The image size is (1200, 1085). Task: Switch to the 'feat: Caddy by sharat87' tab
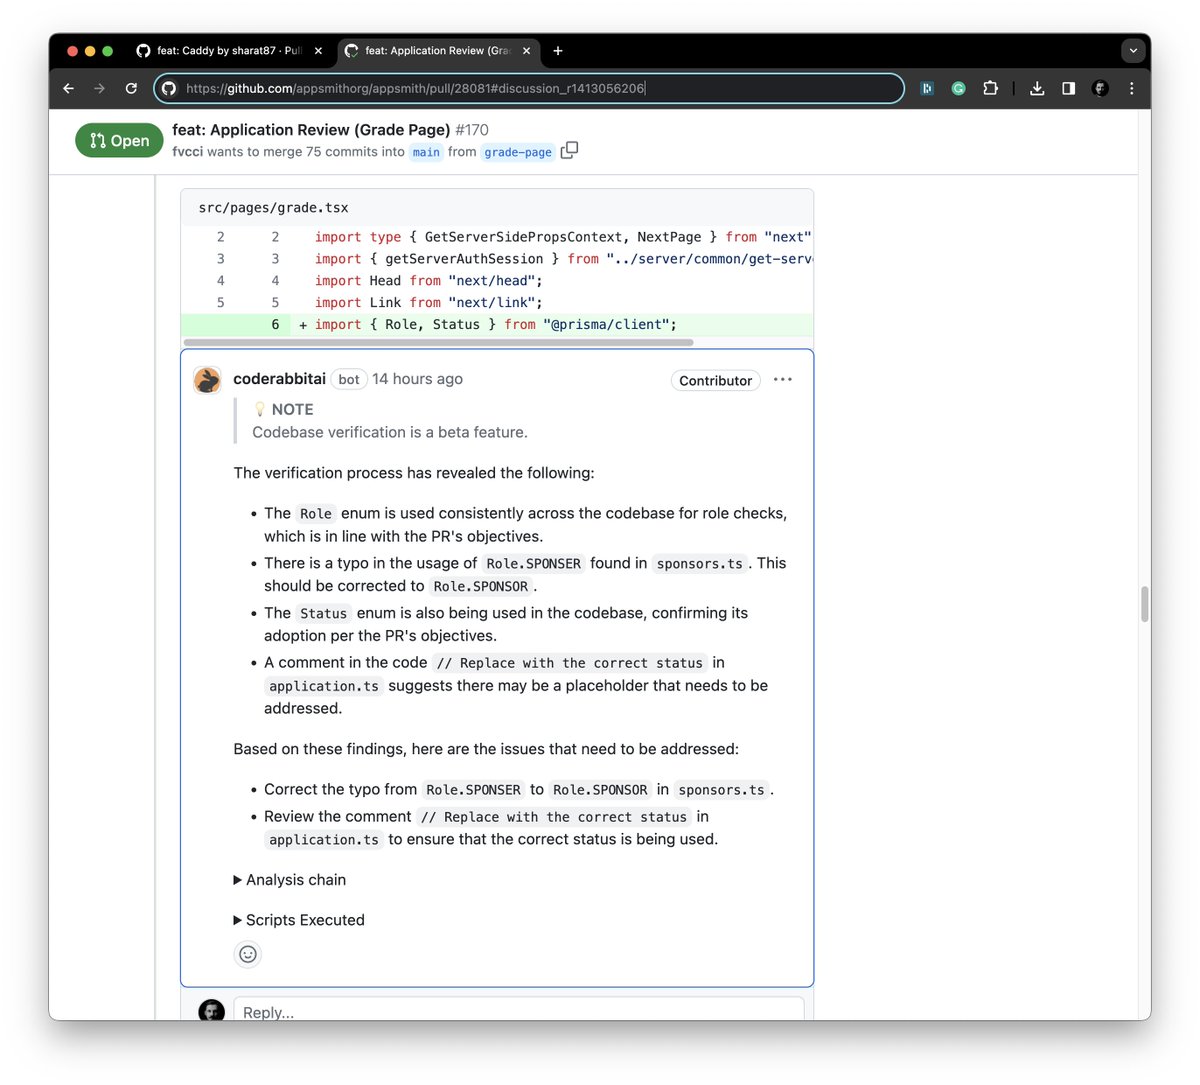[230, 51]
